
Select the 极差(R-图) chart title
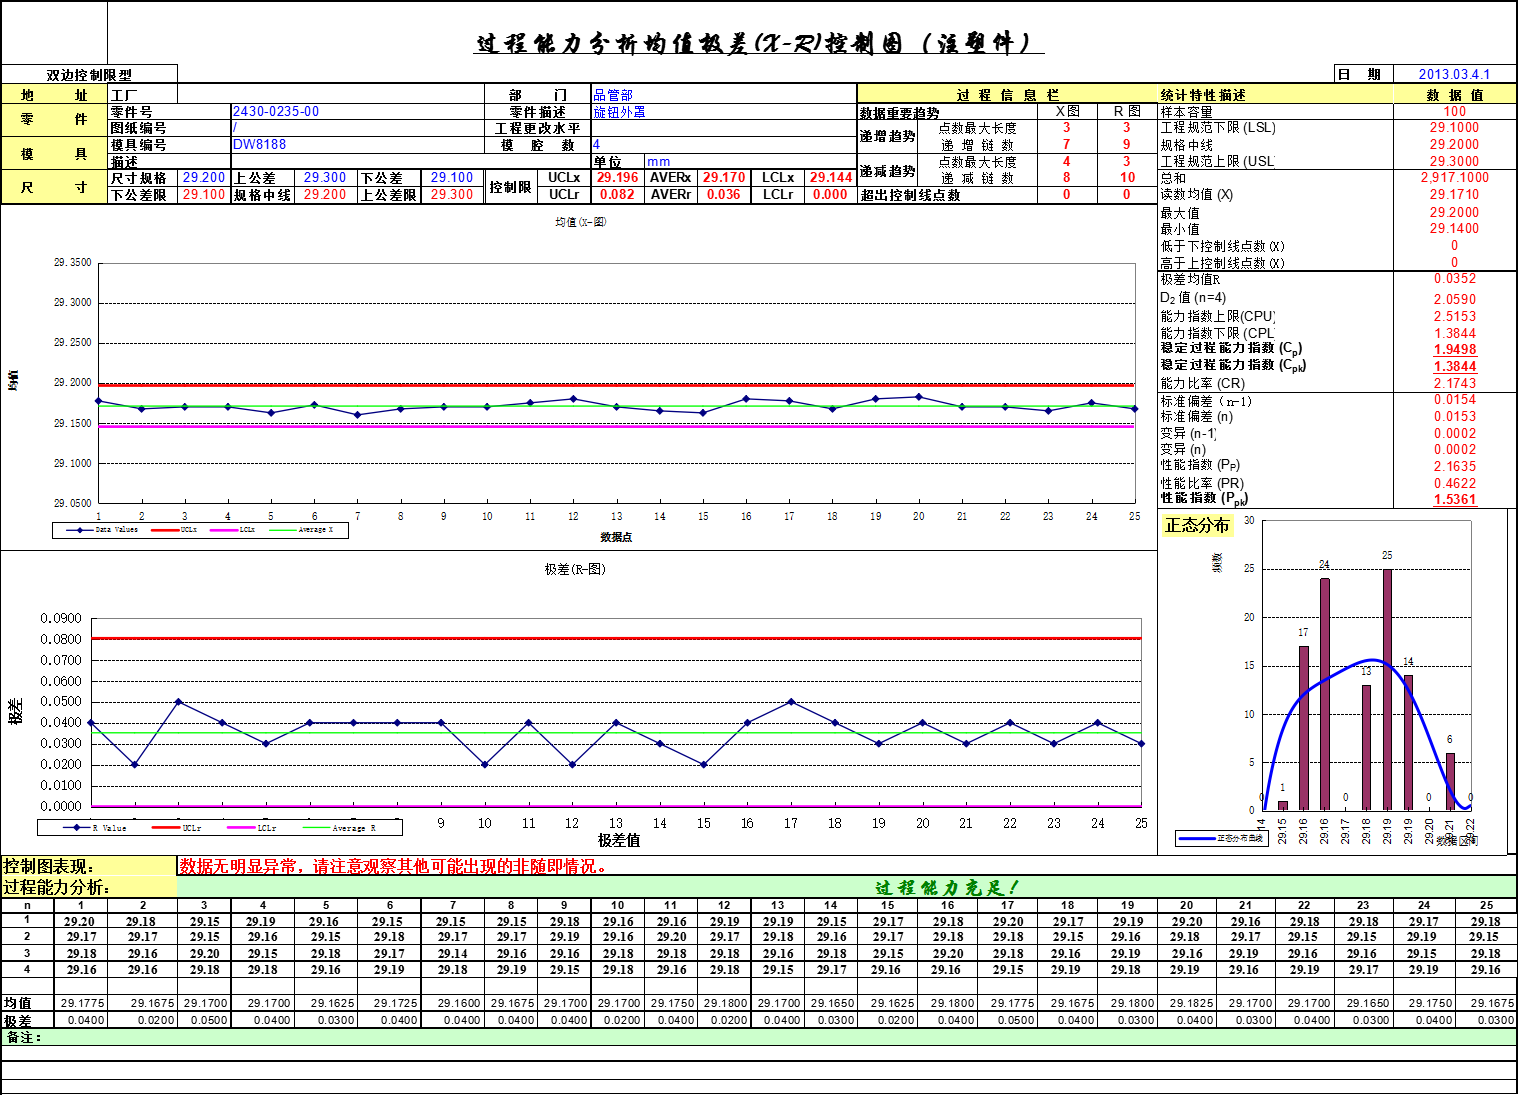[x=575, y=569]
